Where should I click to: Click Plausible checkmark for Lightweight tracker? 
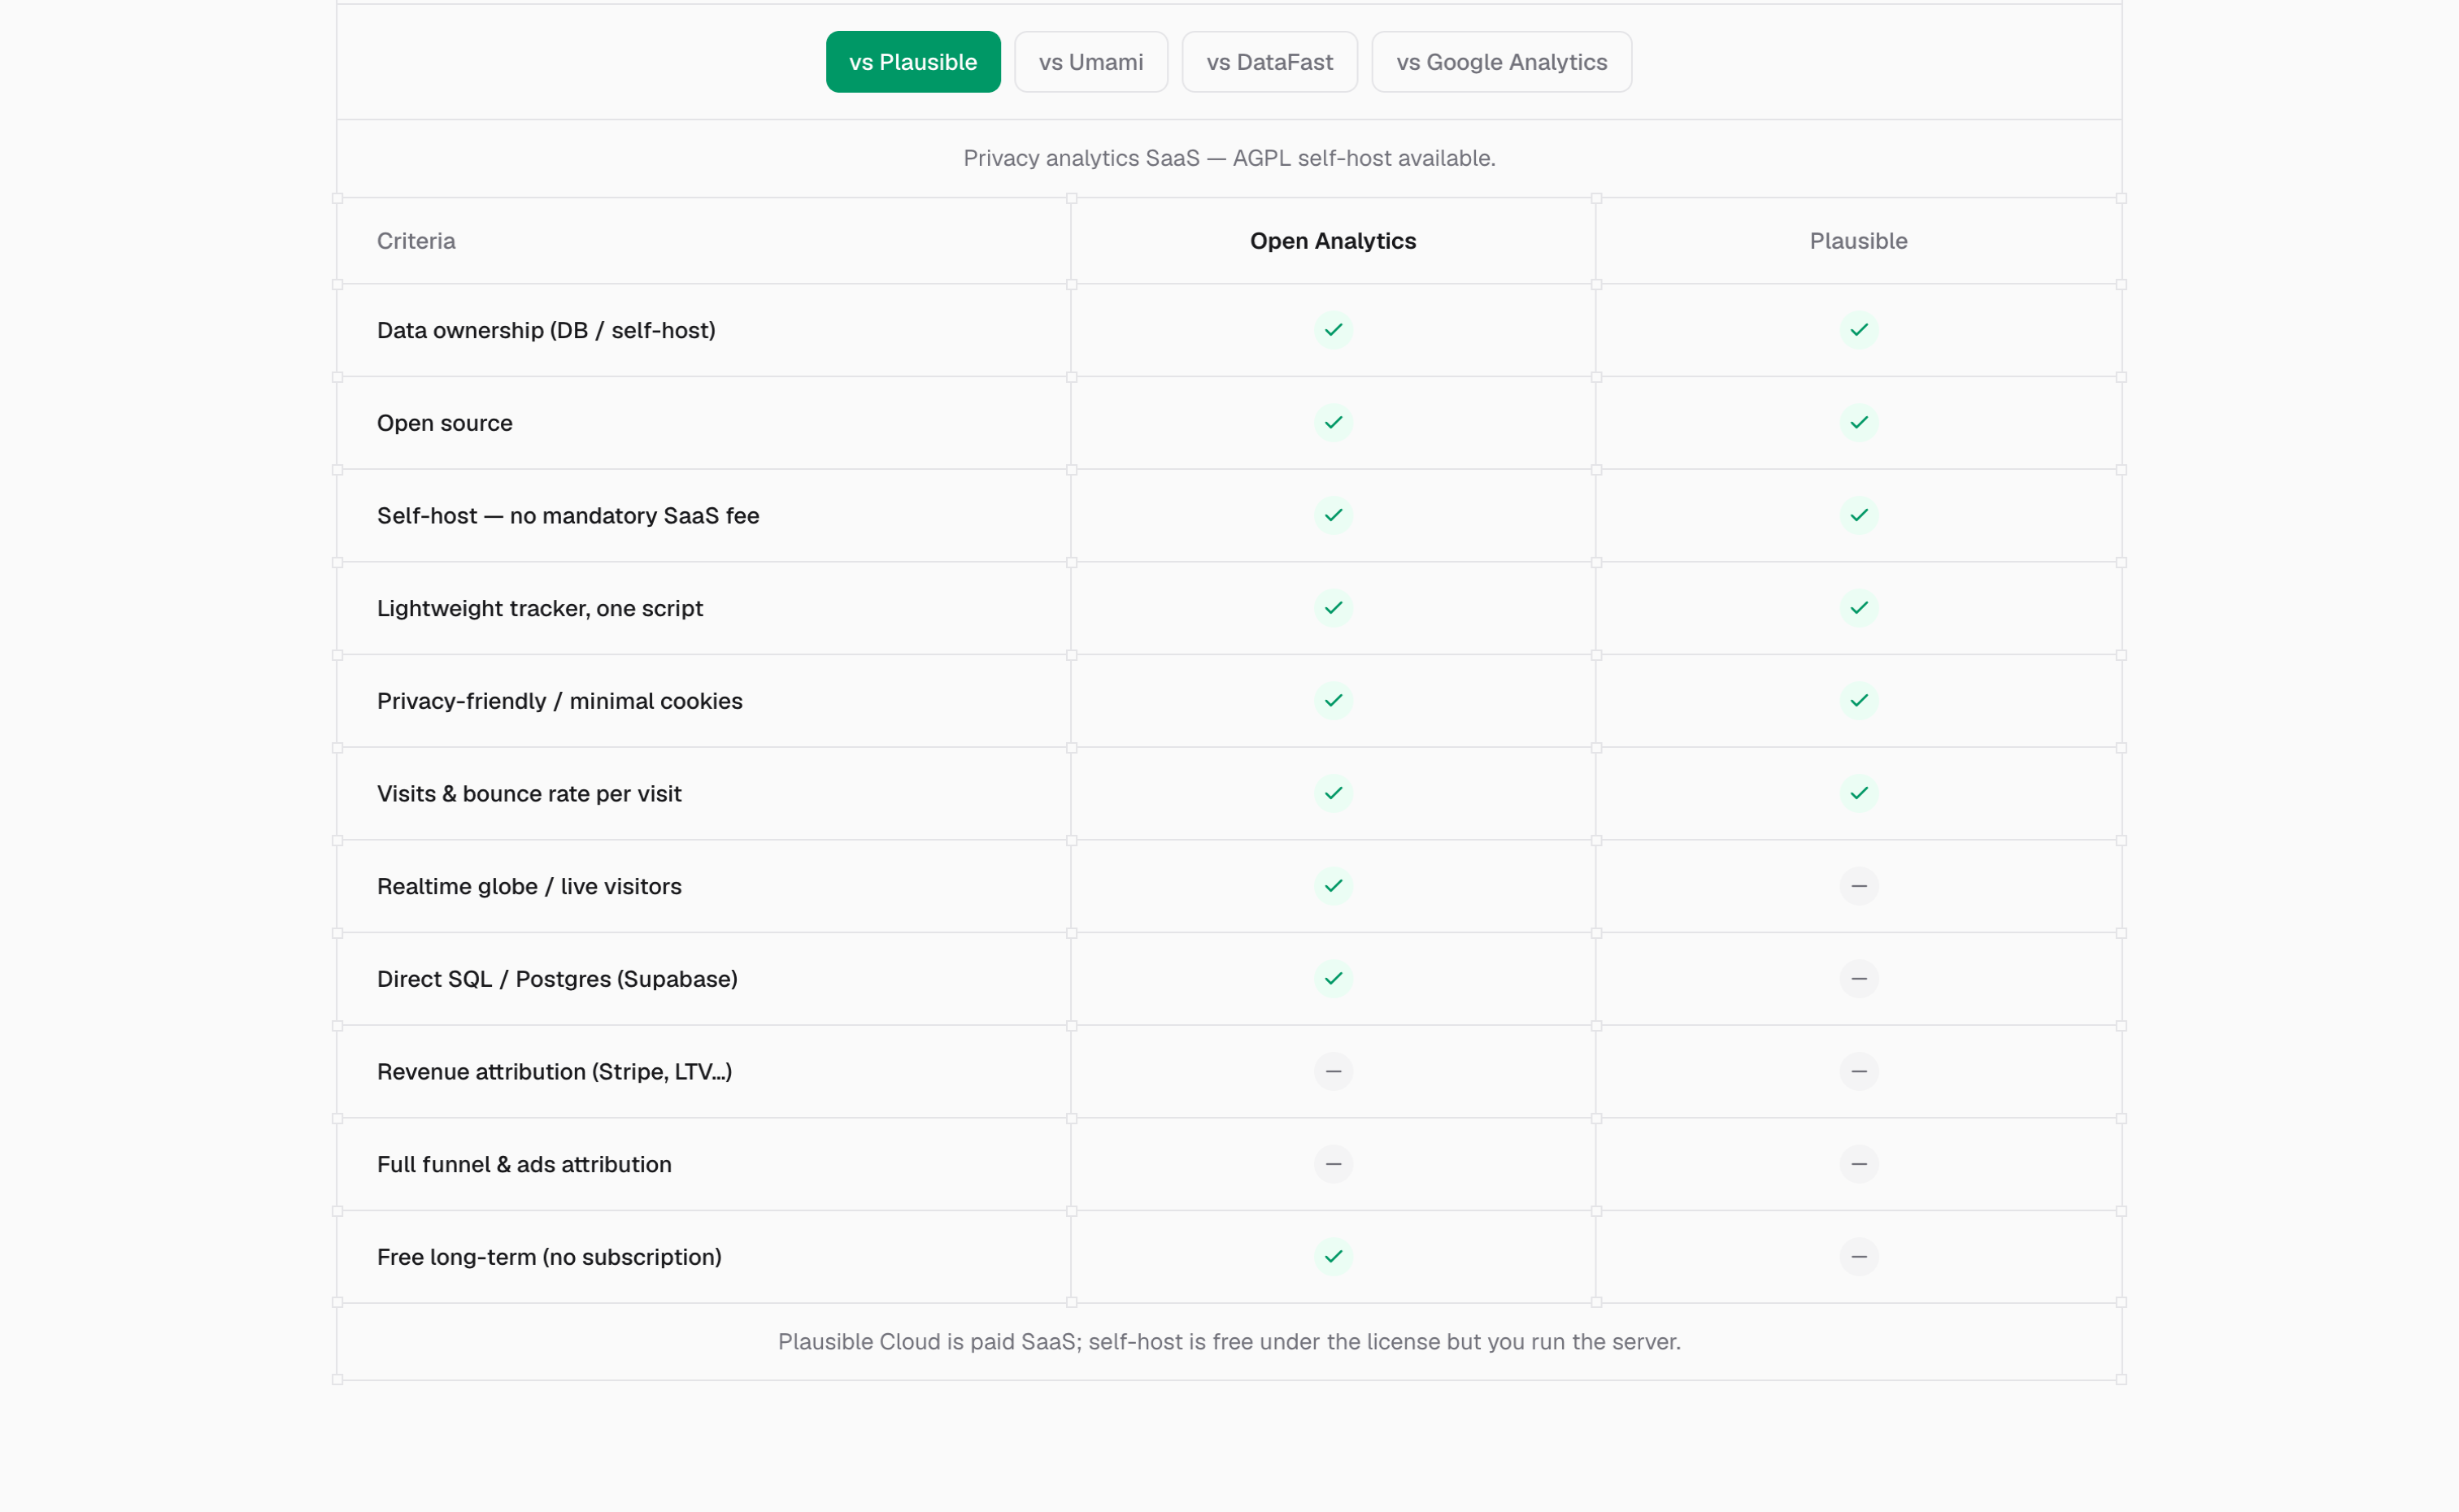point(1859,608)
